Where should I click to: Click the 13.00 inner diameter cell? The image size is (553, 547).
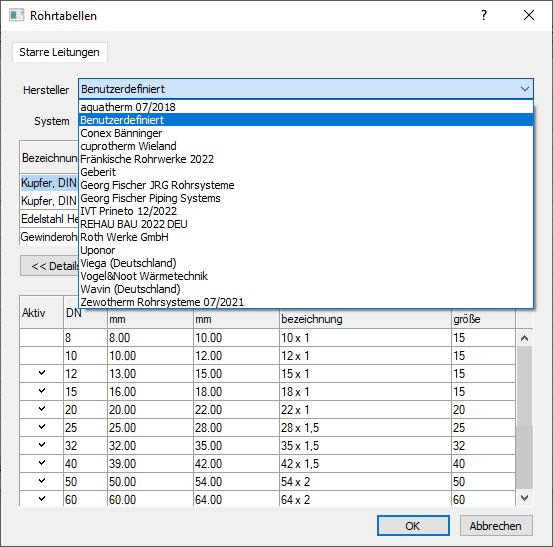point(150,373)
